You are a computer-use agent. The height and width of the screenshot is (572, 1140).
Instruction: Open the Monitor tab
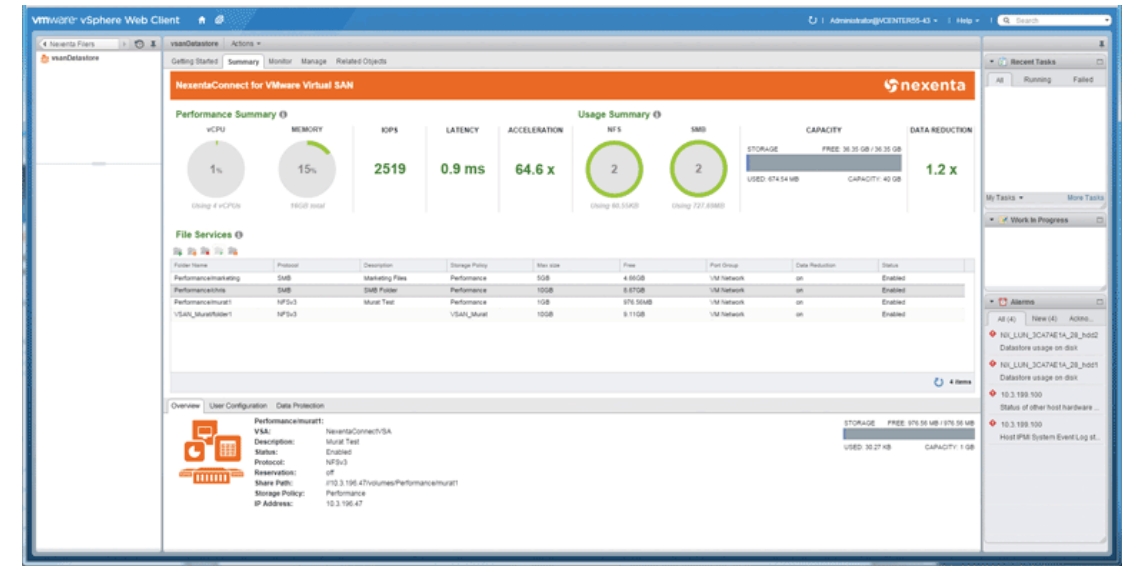pos(280,62)
